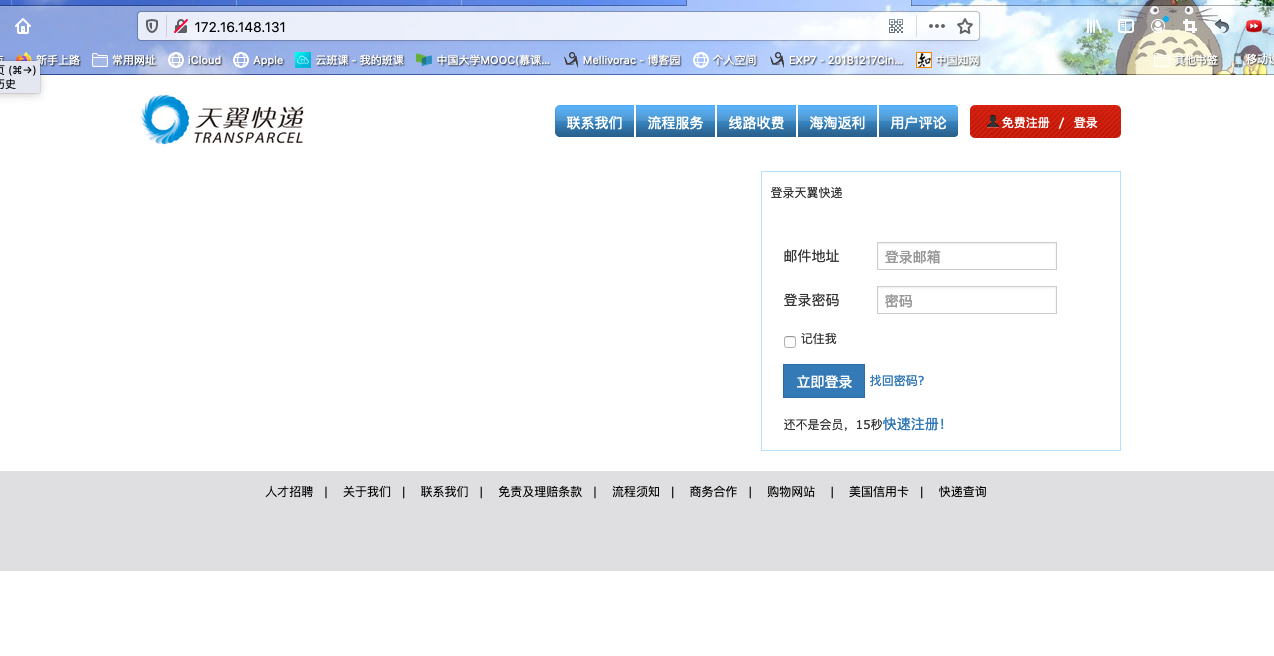Select 海淘返利 in the navigation bar
1274x656 pixels.
(x=837, y=122)
